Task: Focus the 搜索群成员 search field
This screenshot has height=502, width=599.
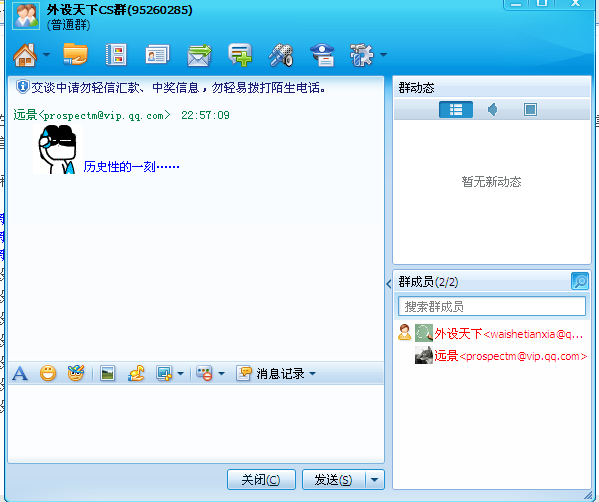Action: tap(492, 306)
